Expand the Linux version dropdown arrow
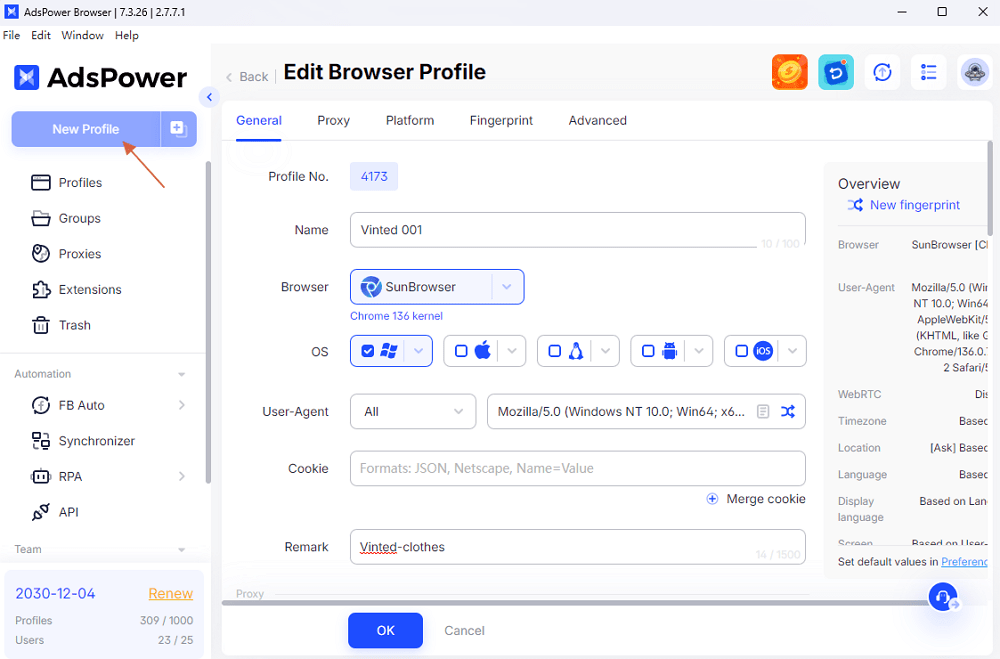The height and width of the screenshot is (659, 1000). tap(605, 351)
